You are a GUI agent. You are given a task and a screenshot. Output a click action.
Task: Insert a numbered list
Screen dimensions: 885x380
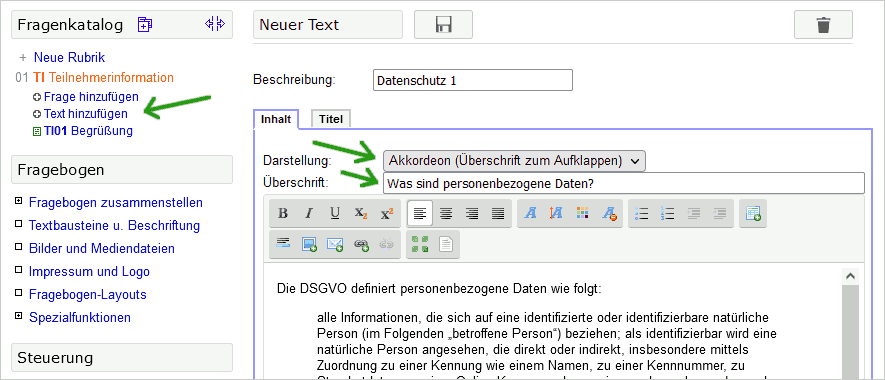coord(667,213)
